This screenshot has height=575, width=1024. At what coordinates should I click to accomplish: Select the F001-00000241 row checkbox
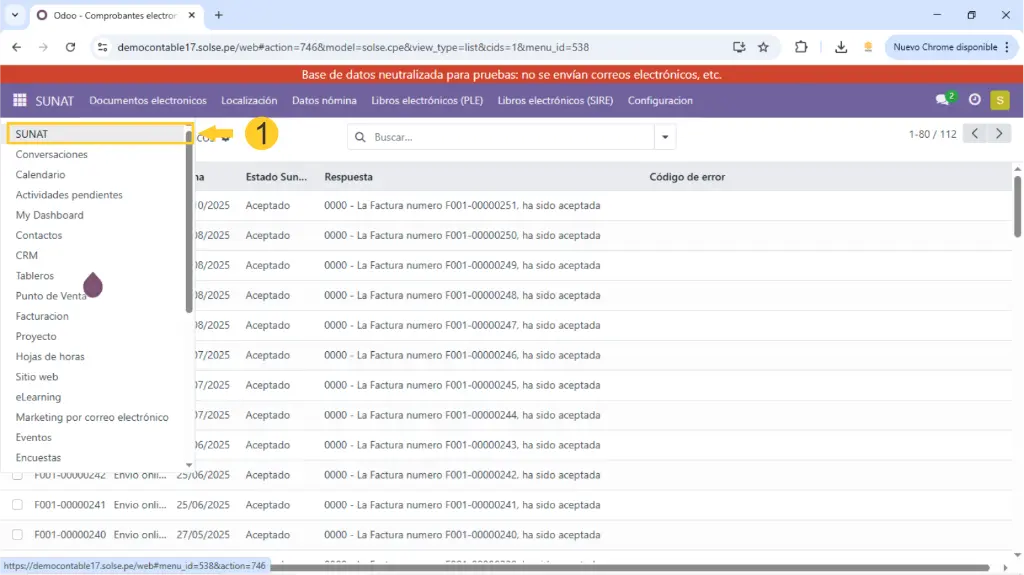tap(18, 505)
